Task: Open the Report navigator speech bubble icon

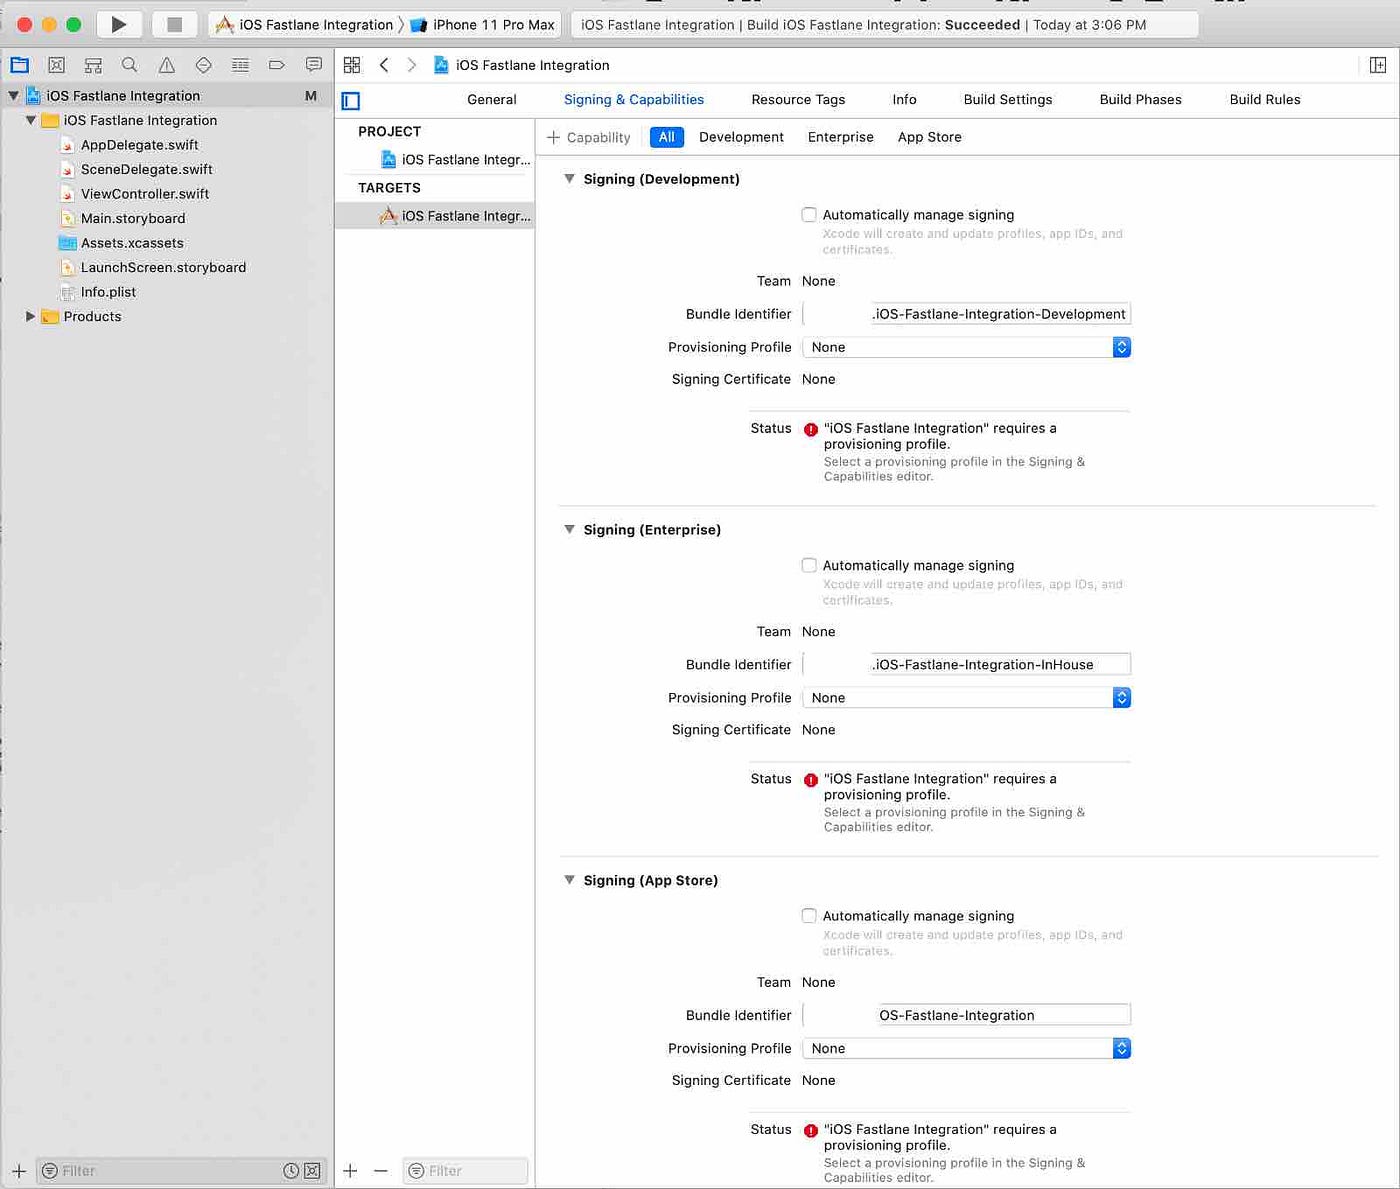Action: click(314, 65)
